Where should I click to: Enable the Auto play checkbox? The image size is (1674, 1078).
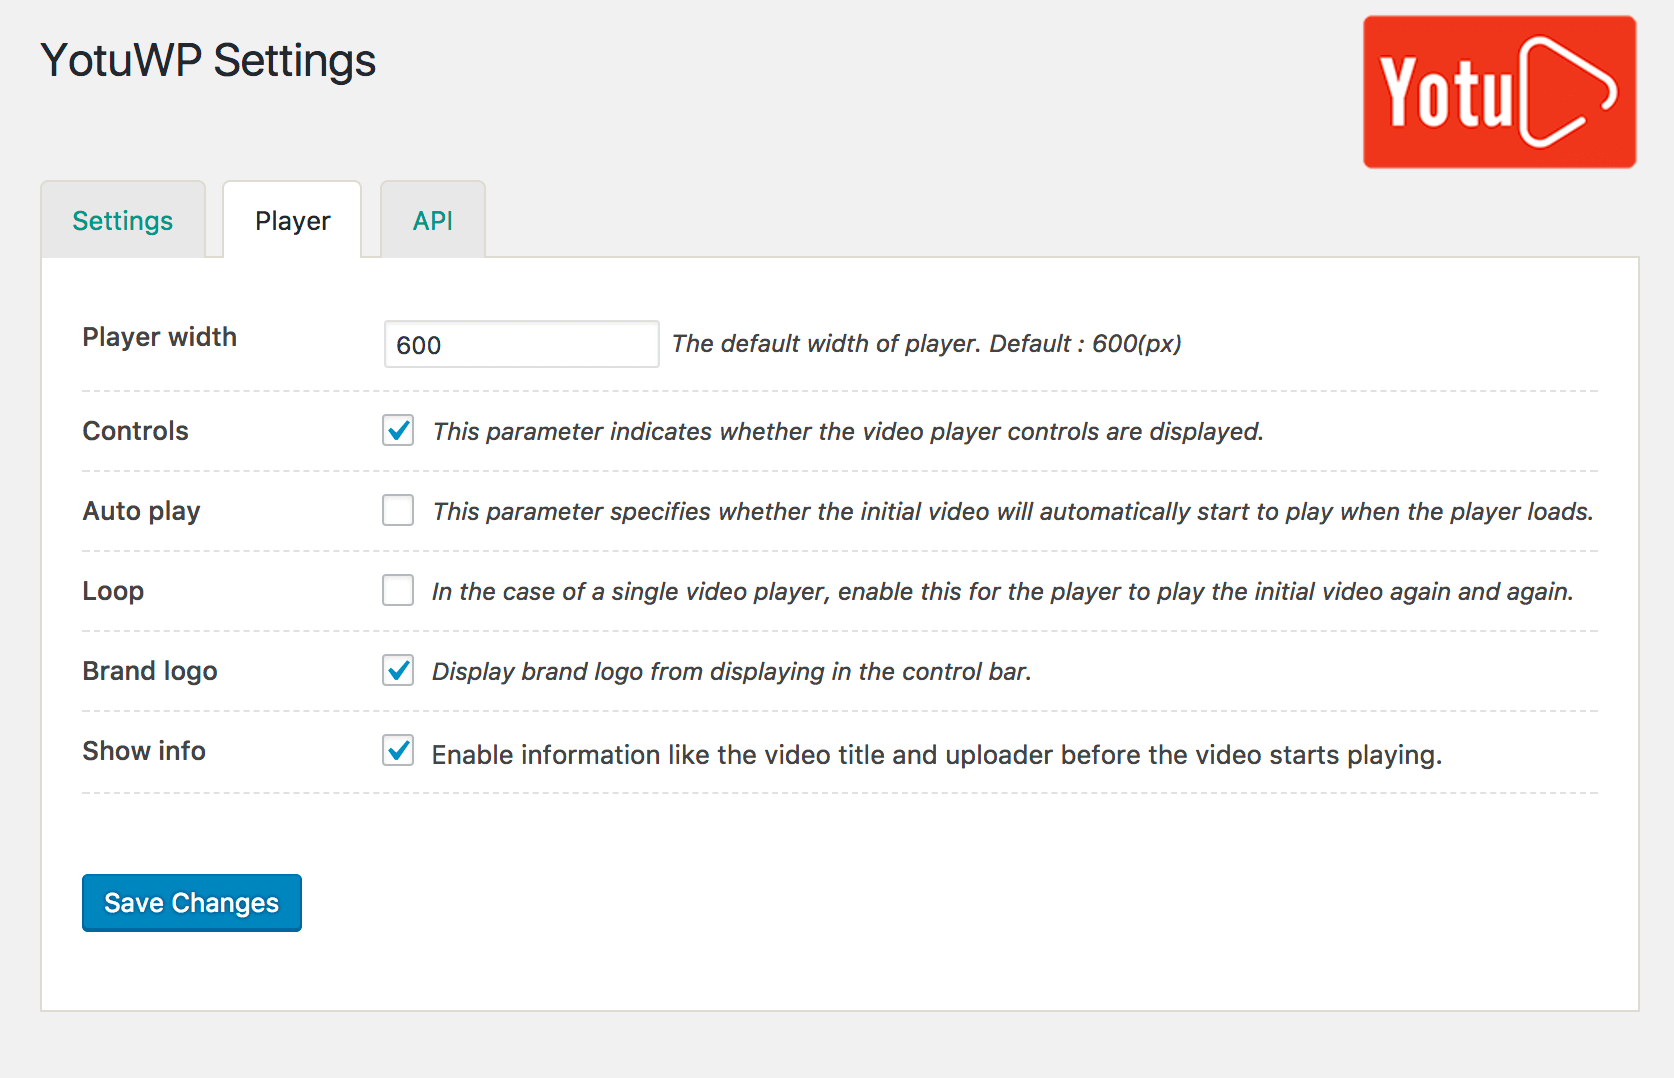tap(398, 511)
